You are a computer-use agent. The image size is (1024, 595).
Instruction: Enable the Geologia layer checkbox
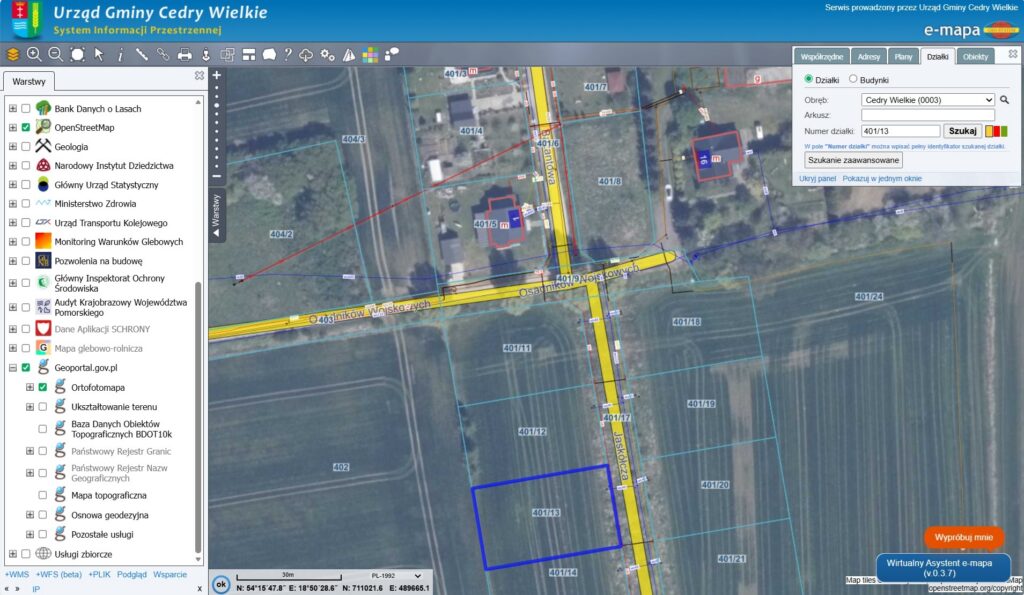click(26, 147)
